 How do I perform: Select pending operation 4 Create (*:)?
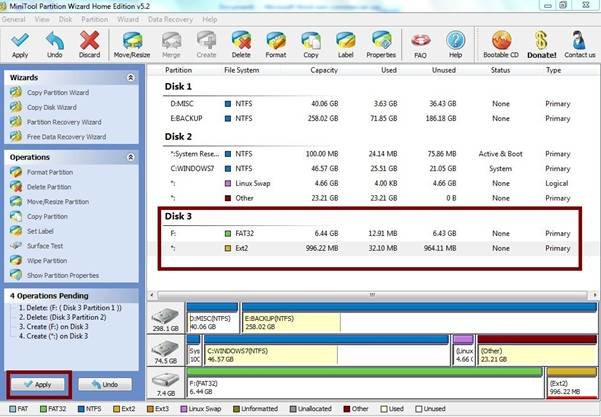[x=54, y=336]
